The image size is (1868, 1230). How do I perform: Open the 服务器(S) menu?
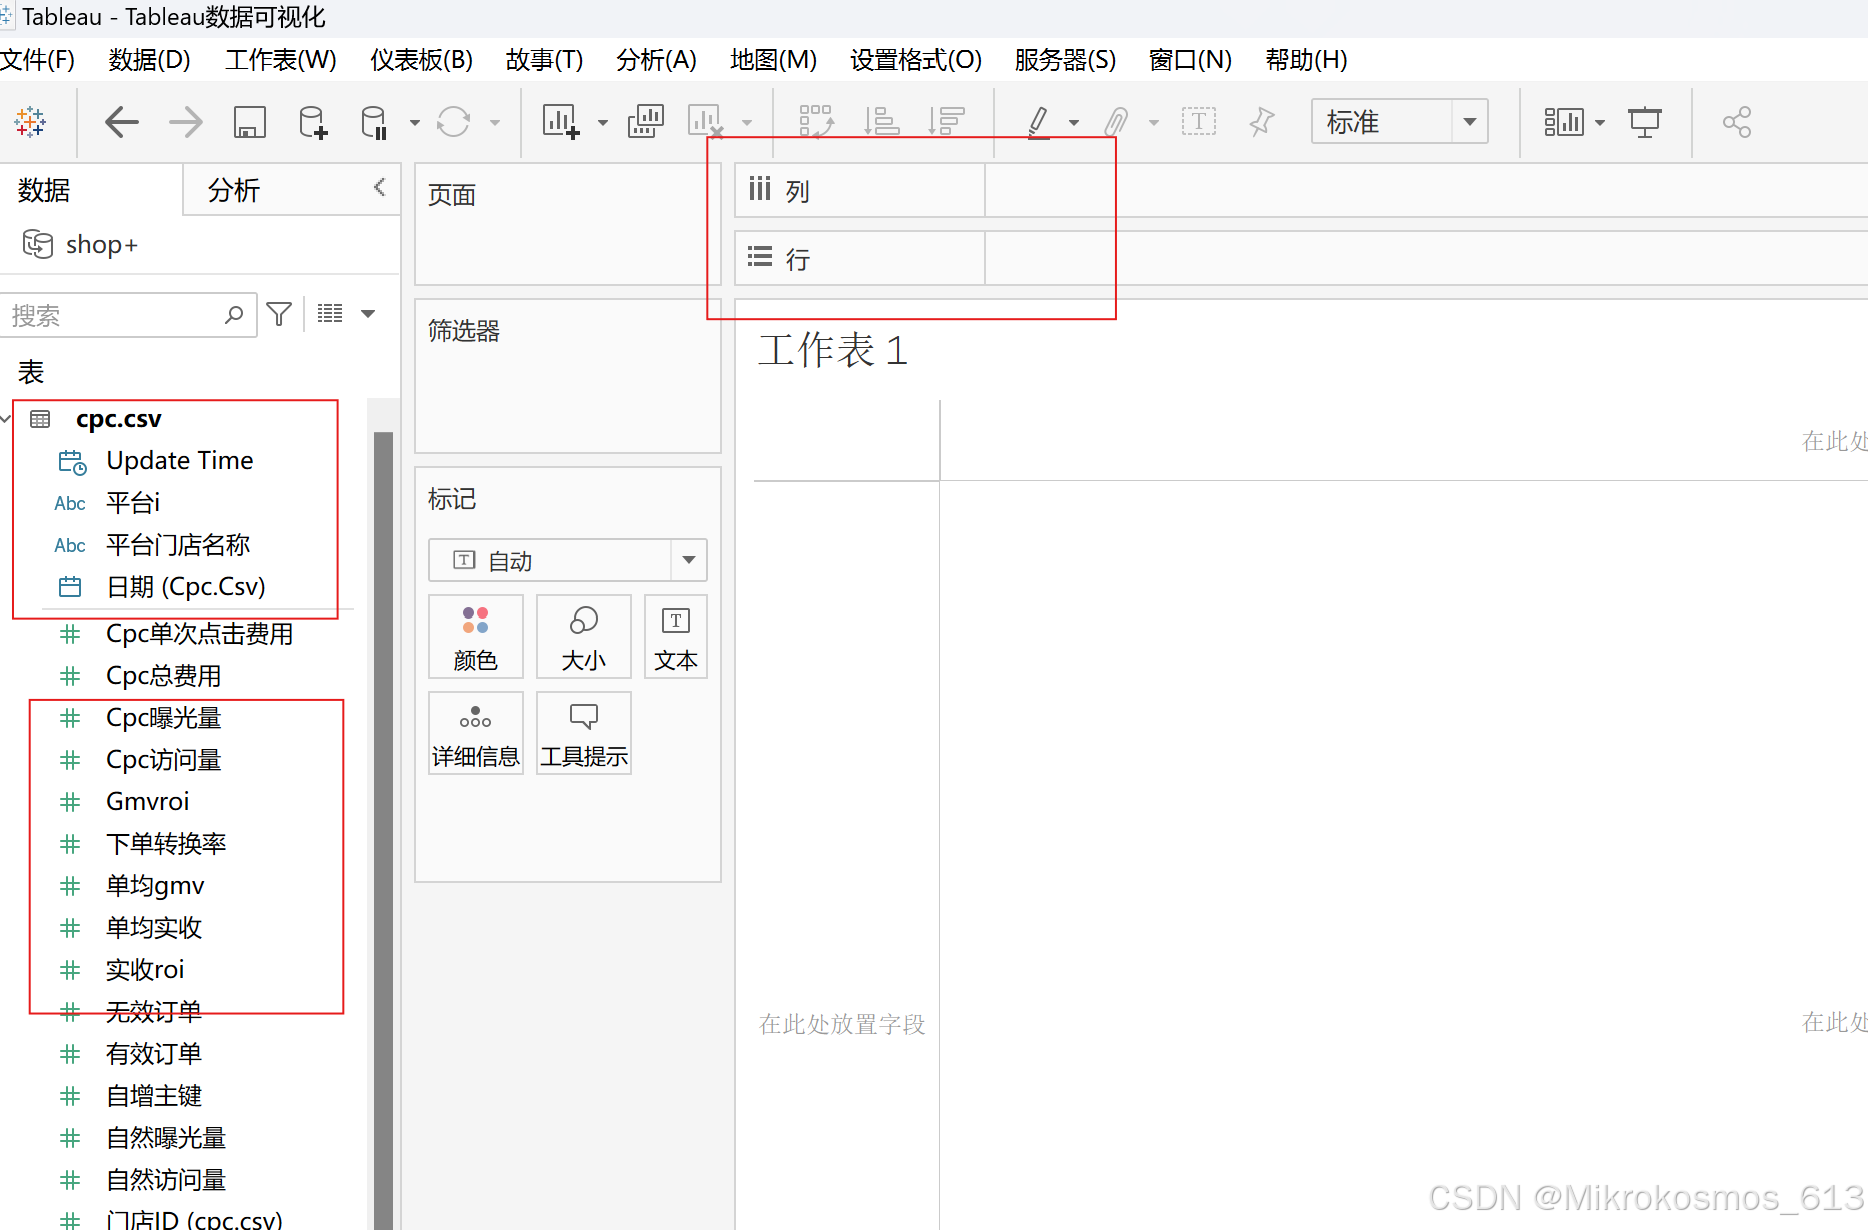[x=1065, y=60]
